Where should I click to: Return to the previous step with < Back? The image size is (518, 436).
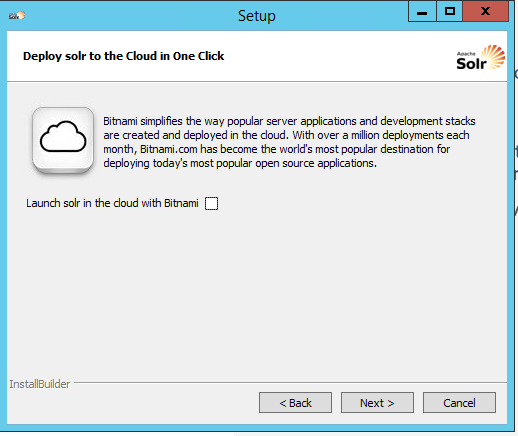click(x=295, y=403)
